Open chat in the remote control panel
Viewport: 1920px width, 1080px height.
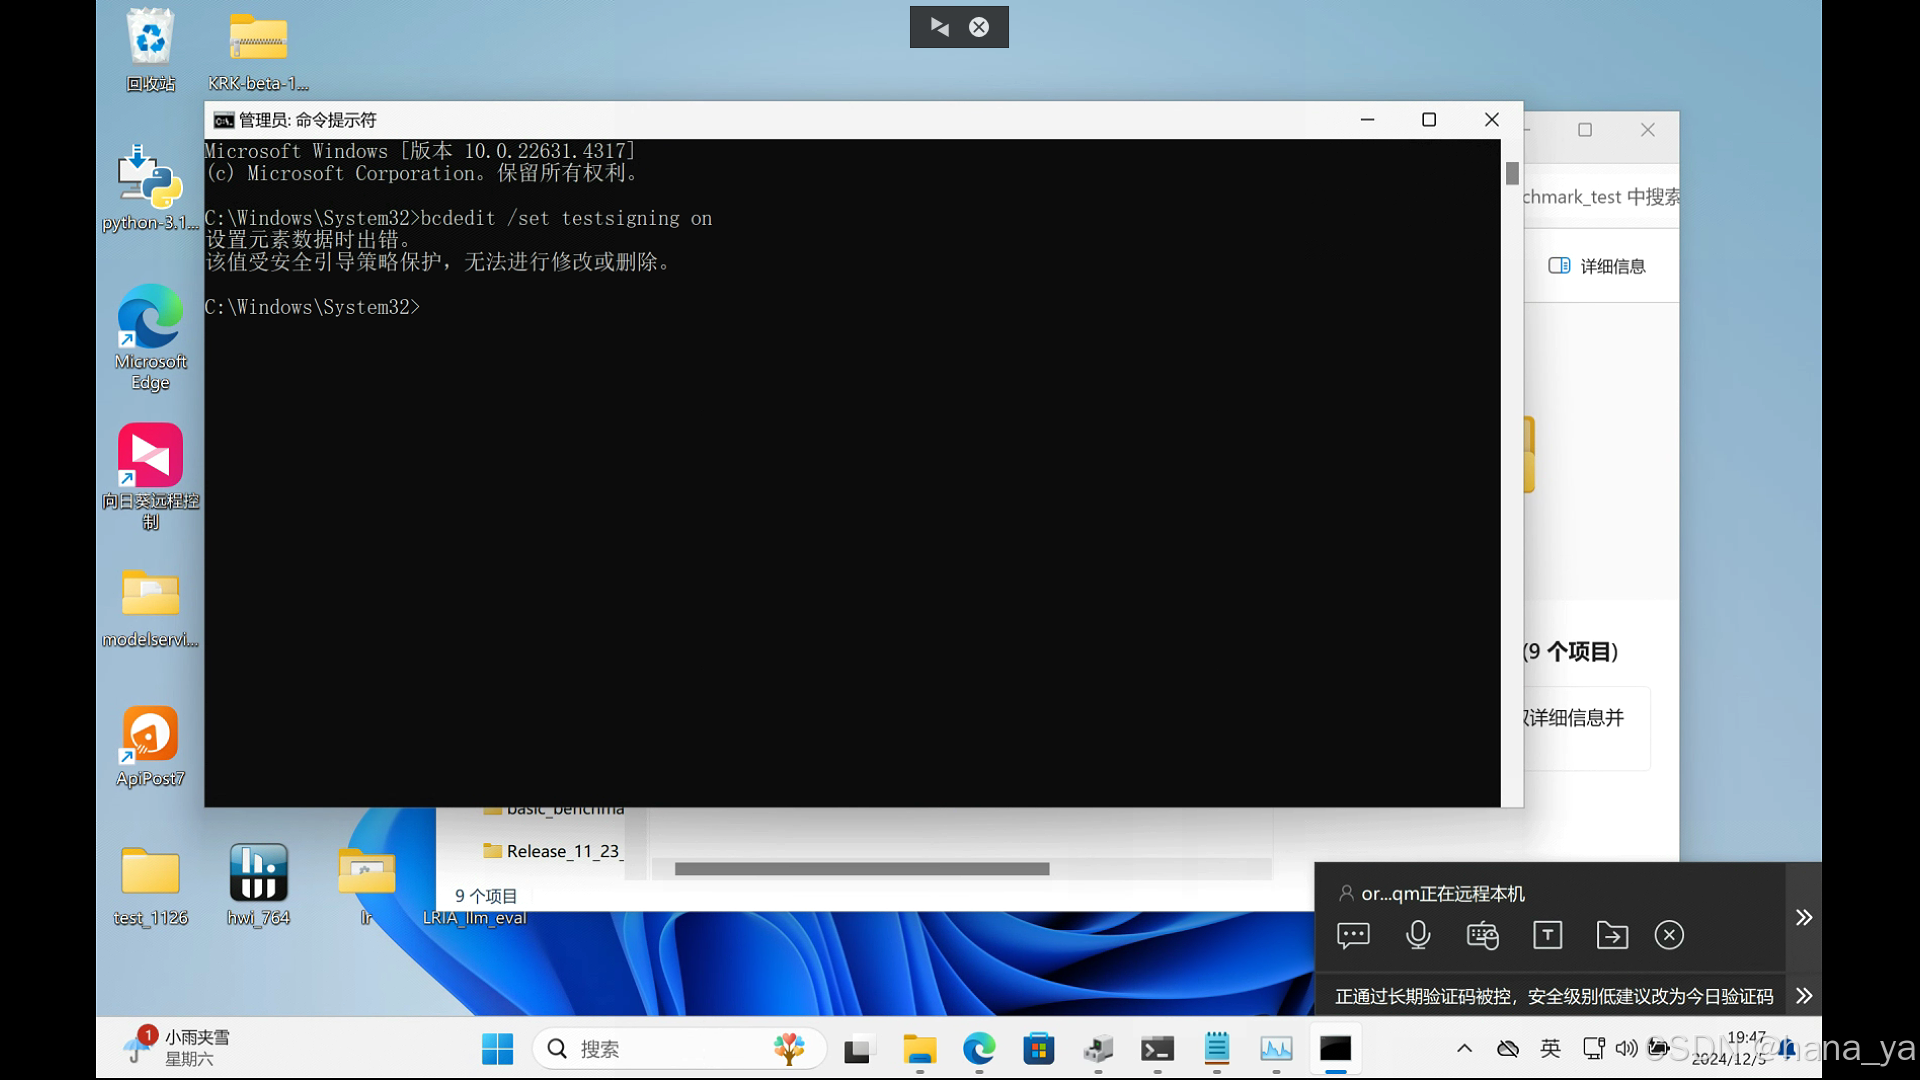click(x=1353, y=935)
